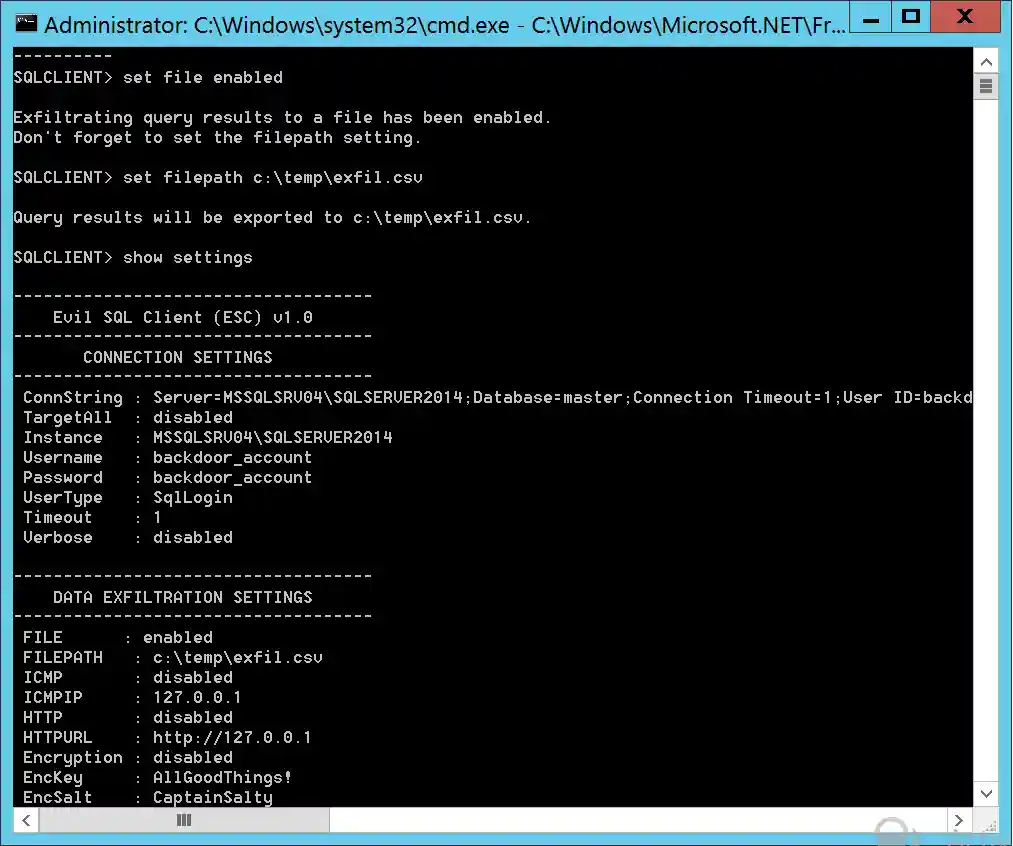The width and height of the screenshot is (1013, 846).
Task: Select the 'DATA EXFILTRATION SETTINGS' heading
Action: pyautogui.click(x=183, y=597)
